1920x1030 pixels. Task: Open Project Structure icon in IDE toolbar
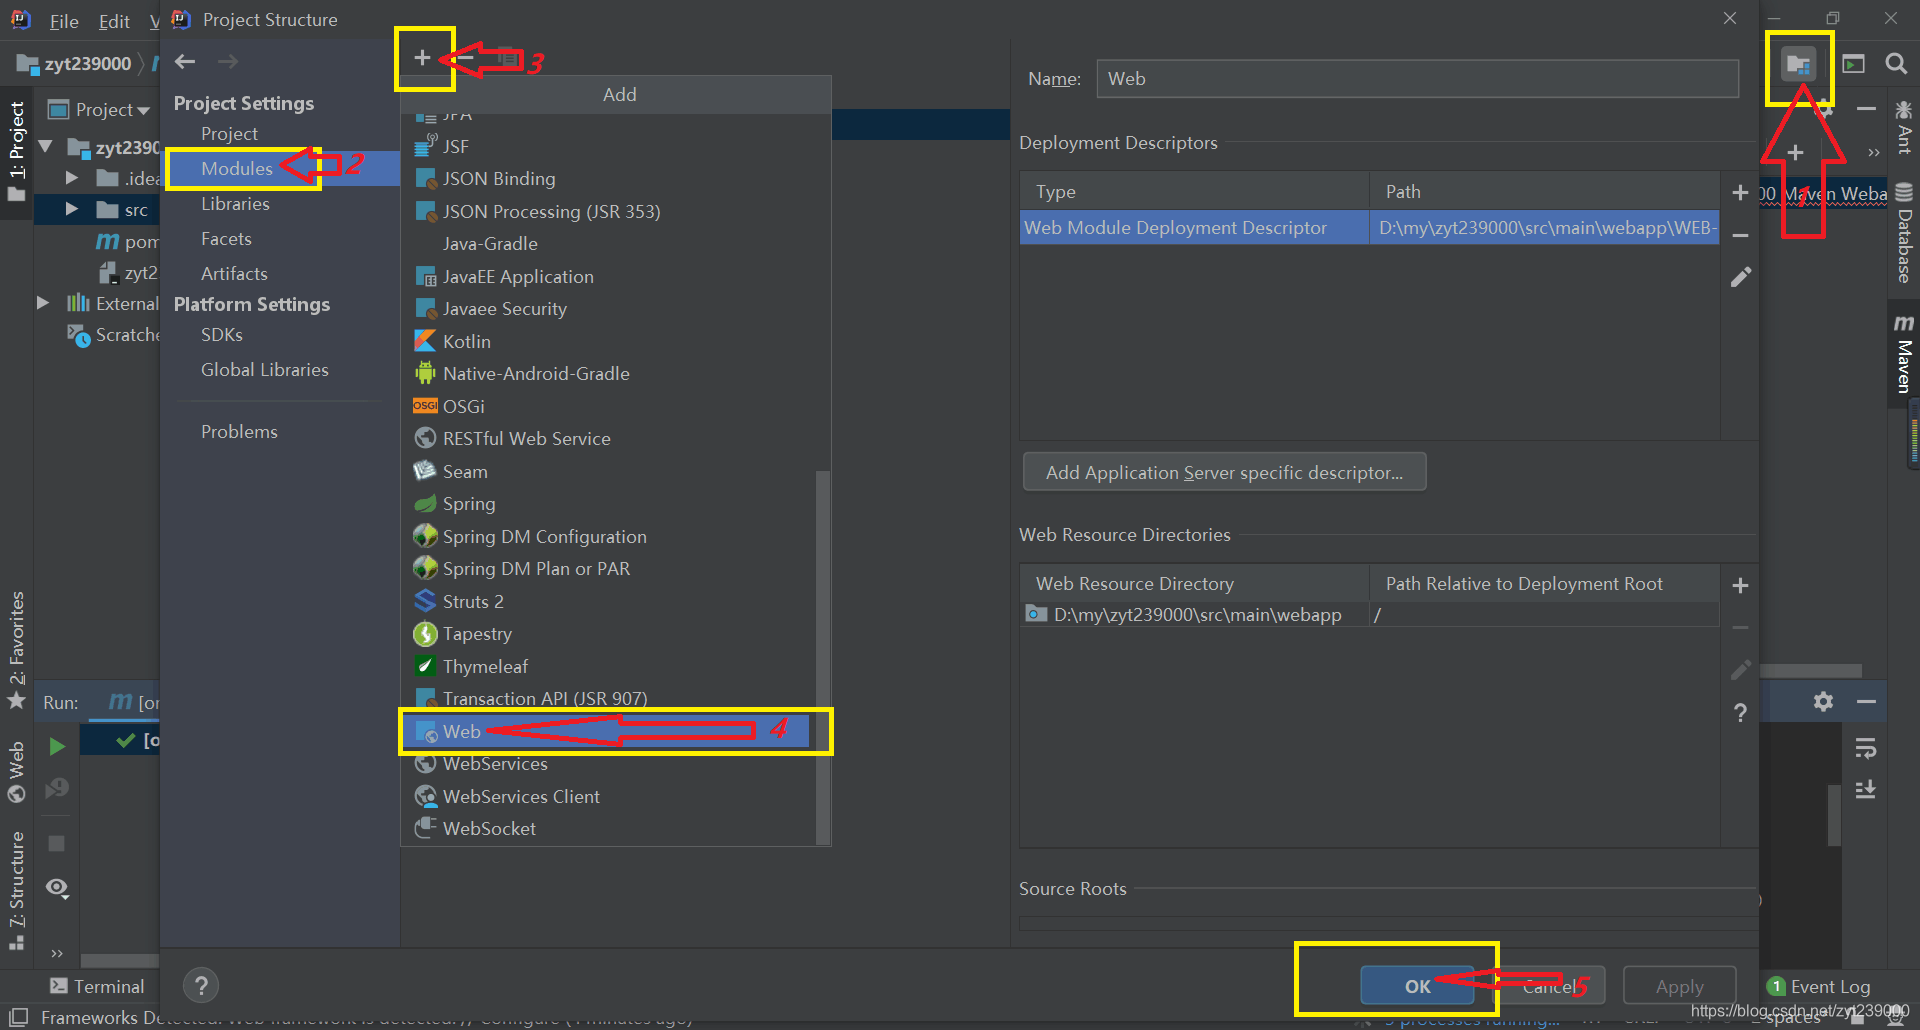1798,66
